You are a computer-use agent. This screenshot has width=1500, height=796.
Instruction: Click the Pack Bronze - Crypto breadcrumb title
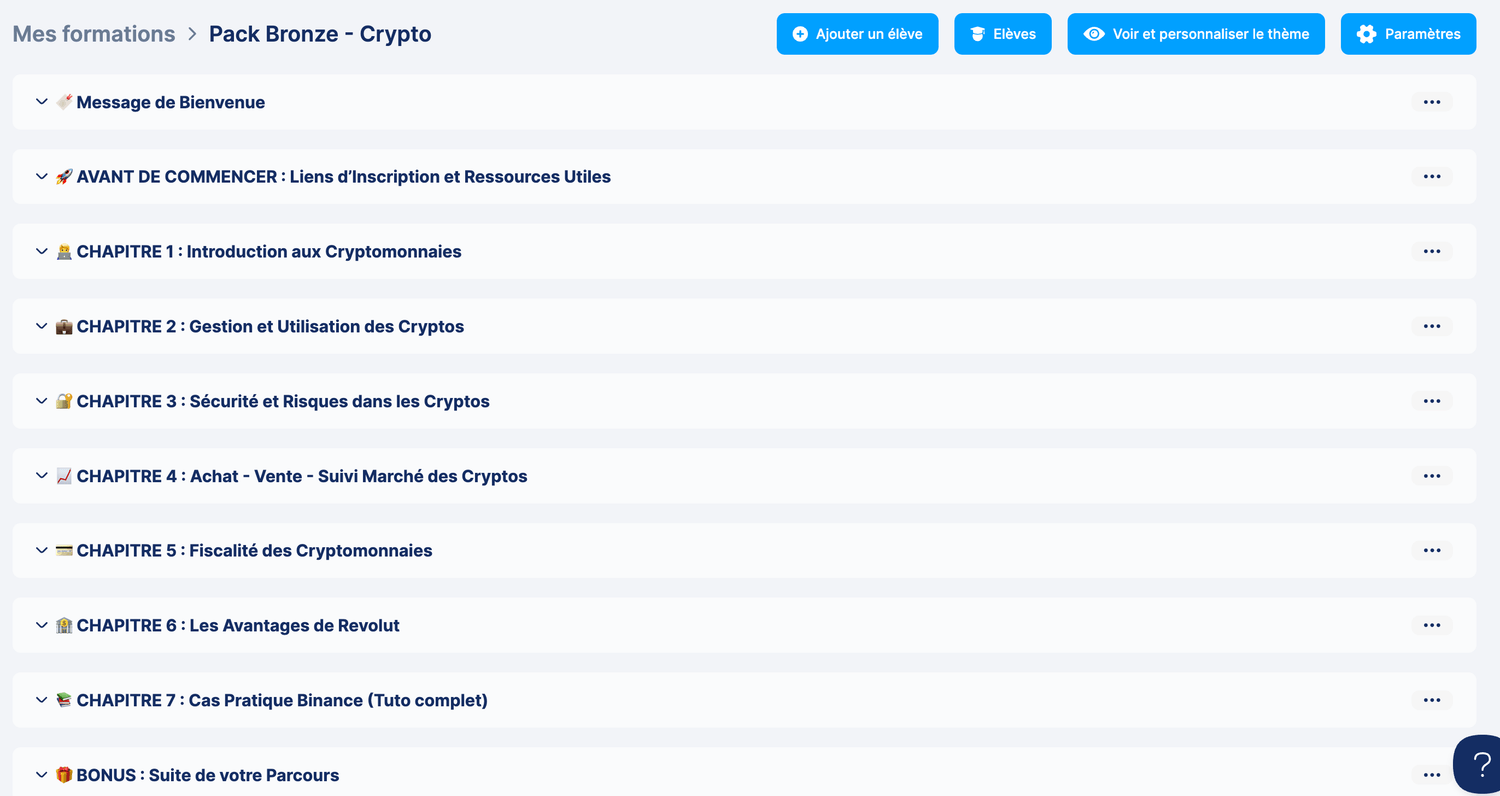pyautogui.click(x=320, y=34)
